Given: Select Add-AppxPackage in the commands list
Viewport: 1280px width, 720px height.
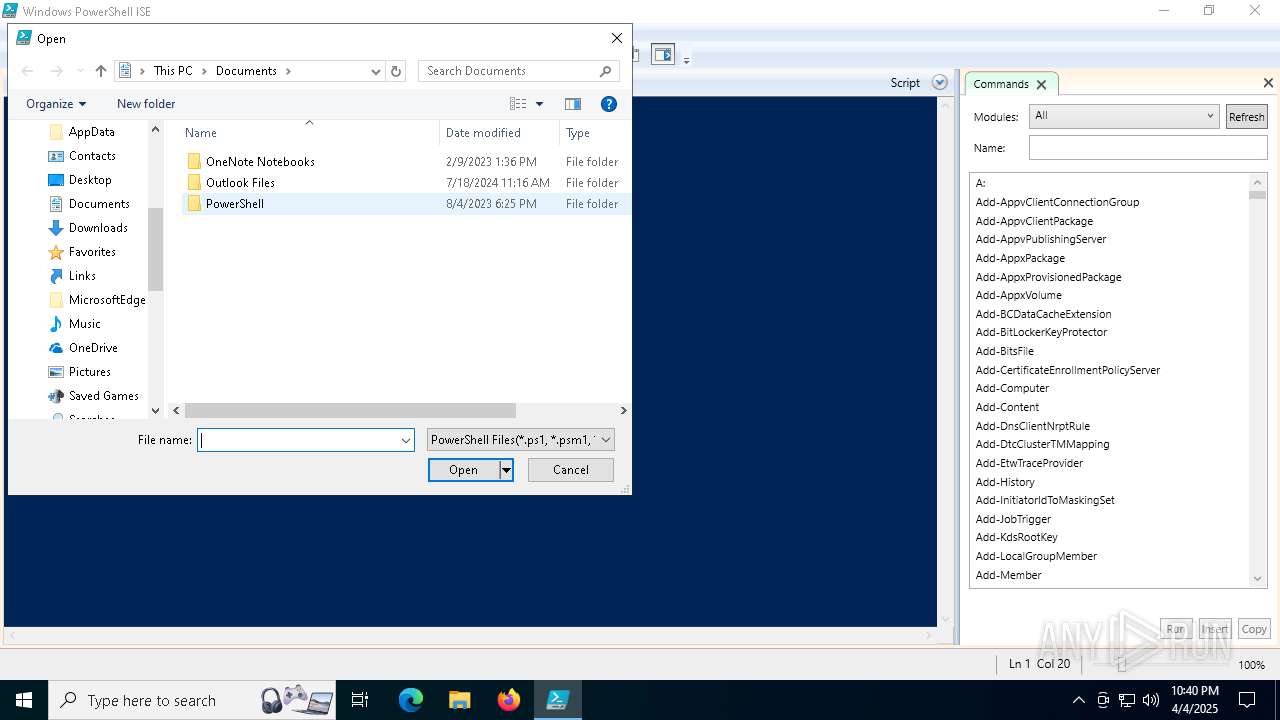Looking at the screenshot, I should (1020, 258).
